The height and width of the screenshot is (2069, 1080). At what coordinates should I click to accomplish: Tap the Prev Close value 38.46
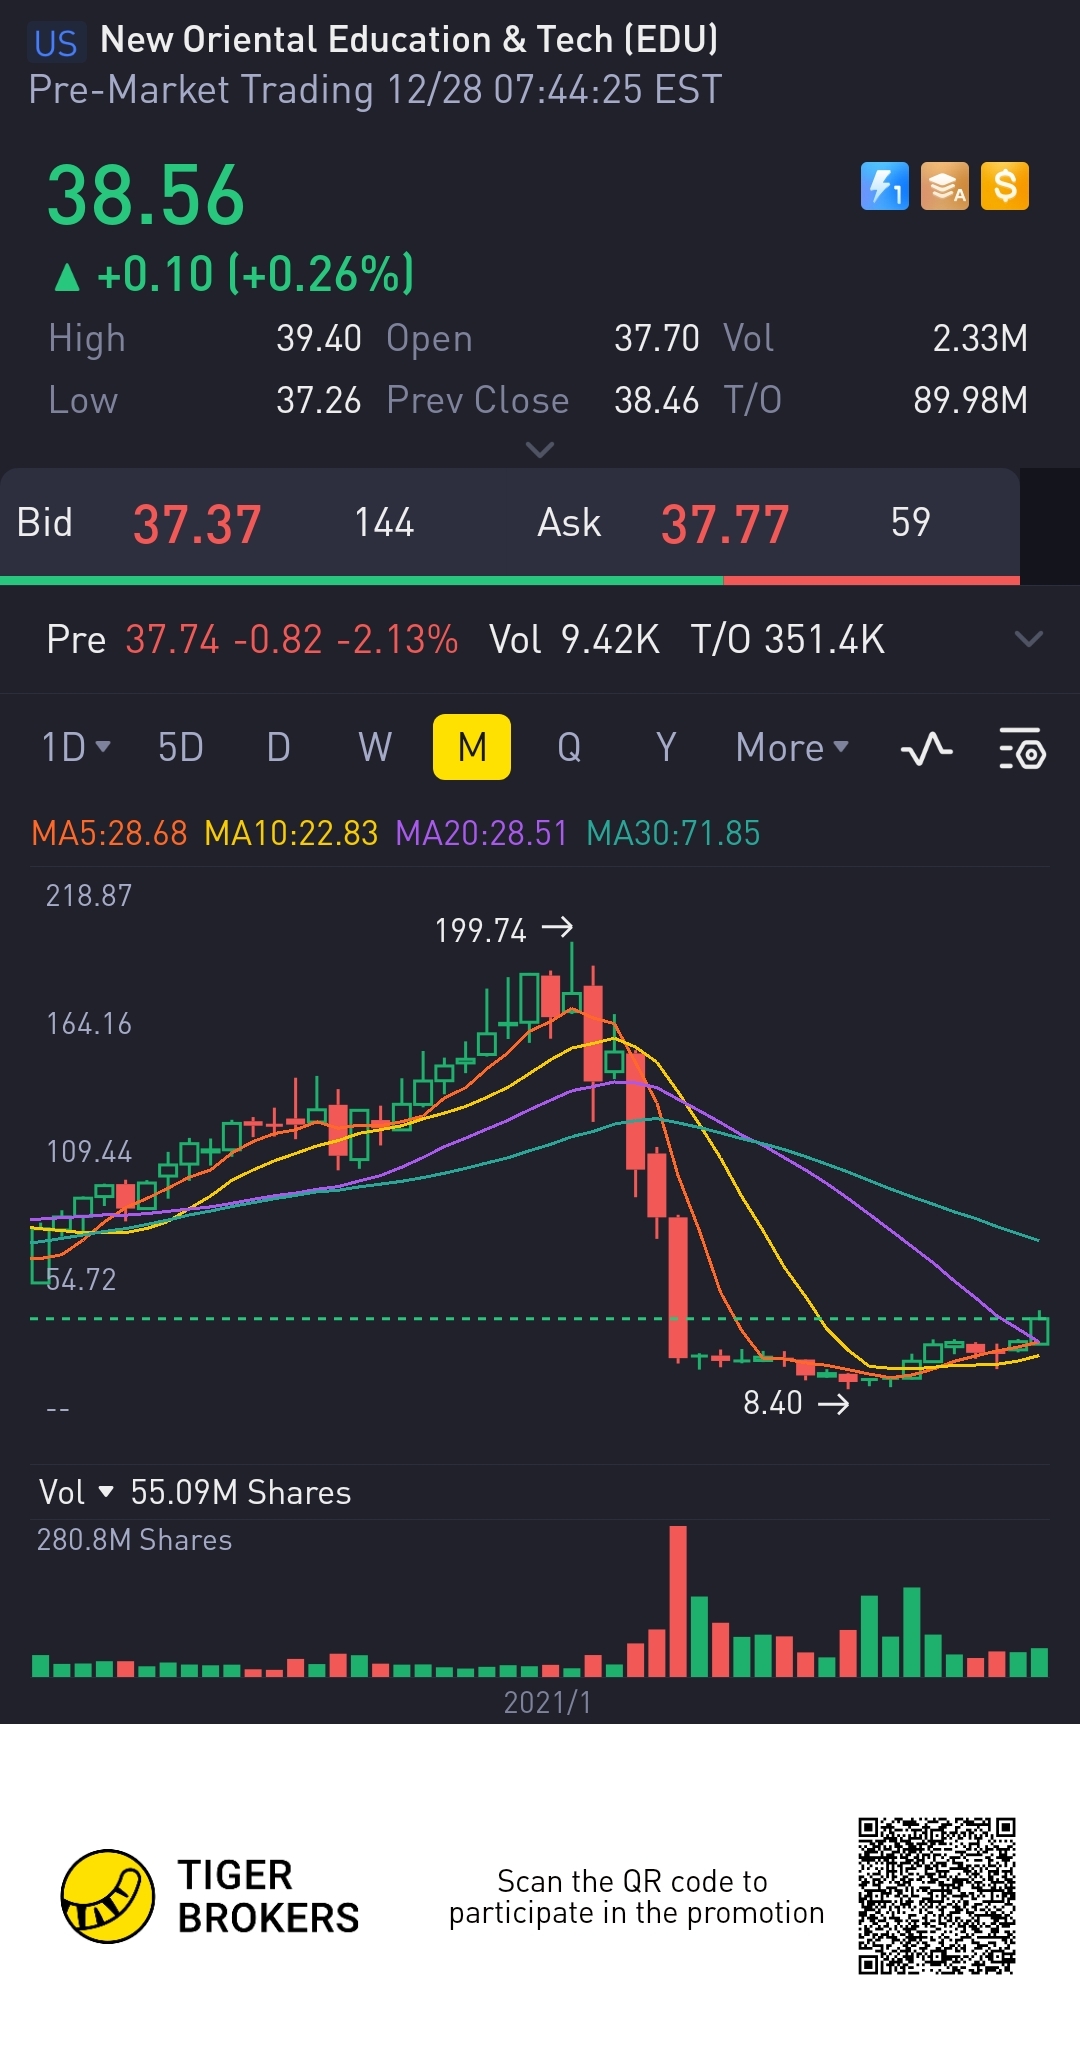pos(657,400)
